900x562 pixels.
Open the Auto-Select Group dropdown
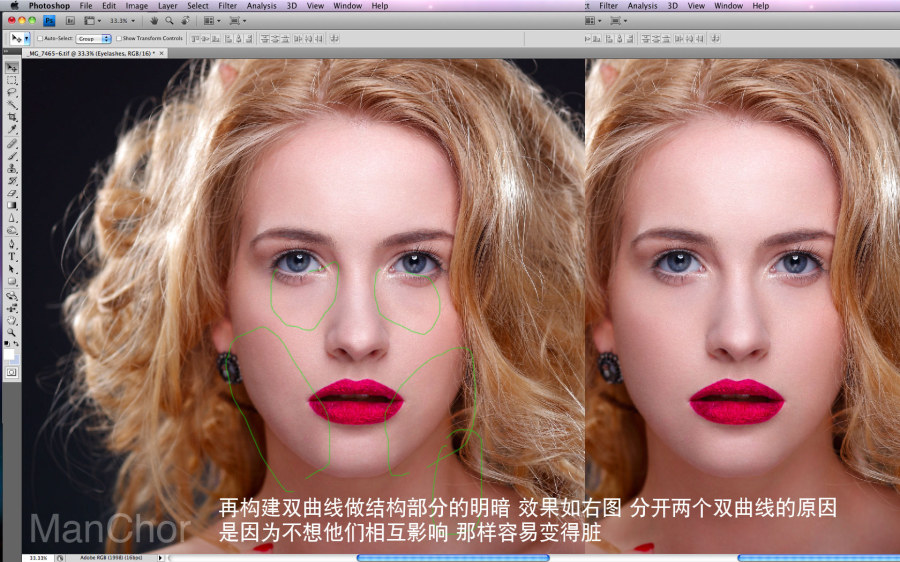click(x=94, y=38)
